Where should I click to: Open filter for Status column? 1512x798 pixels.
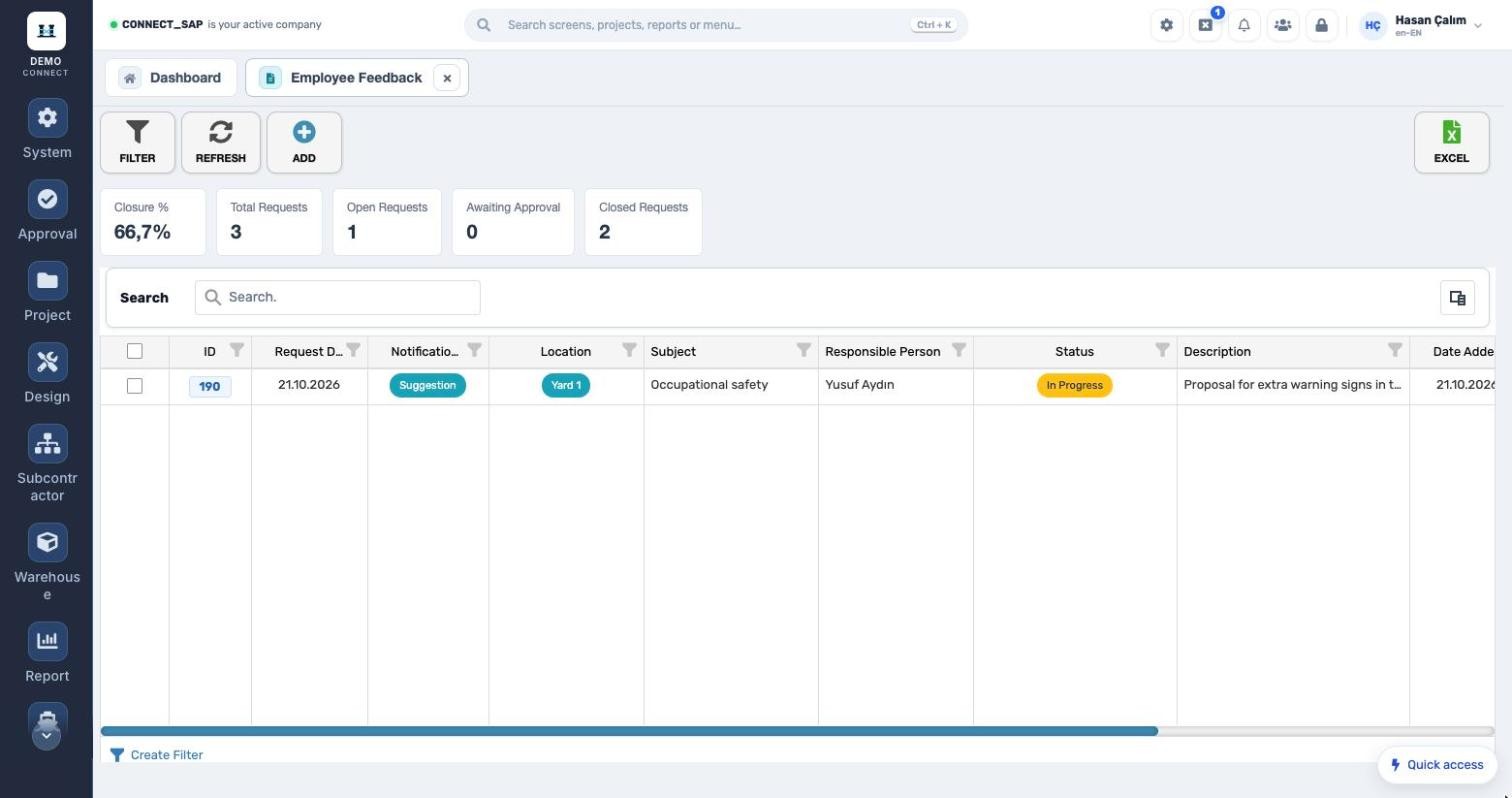[x=1162, y=350]
